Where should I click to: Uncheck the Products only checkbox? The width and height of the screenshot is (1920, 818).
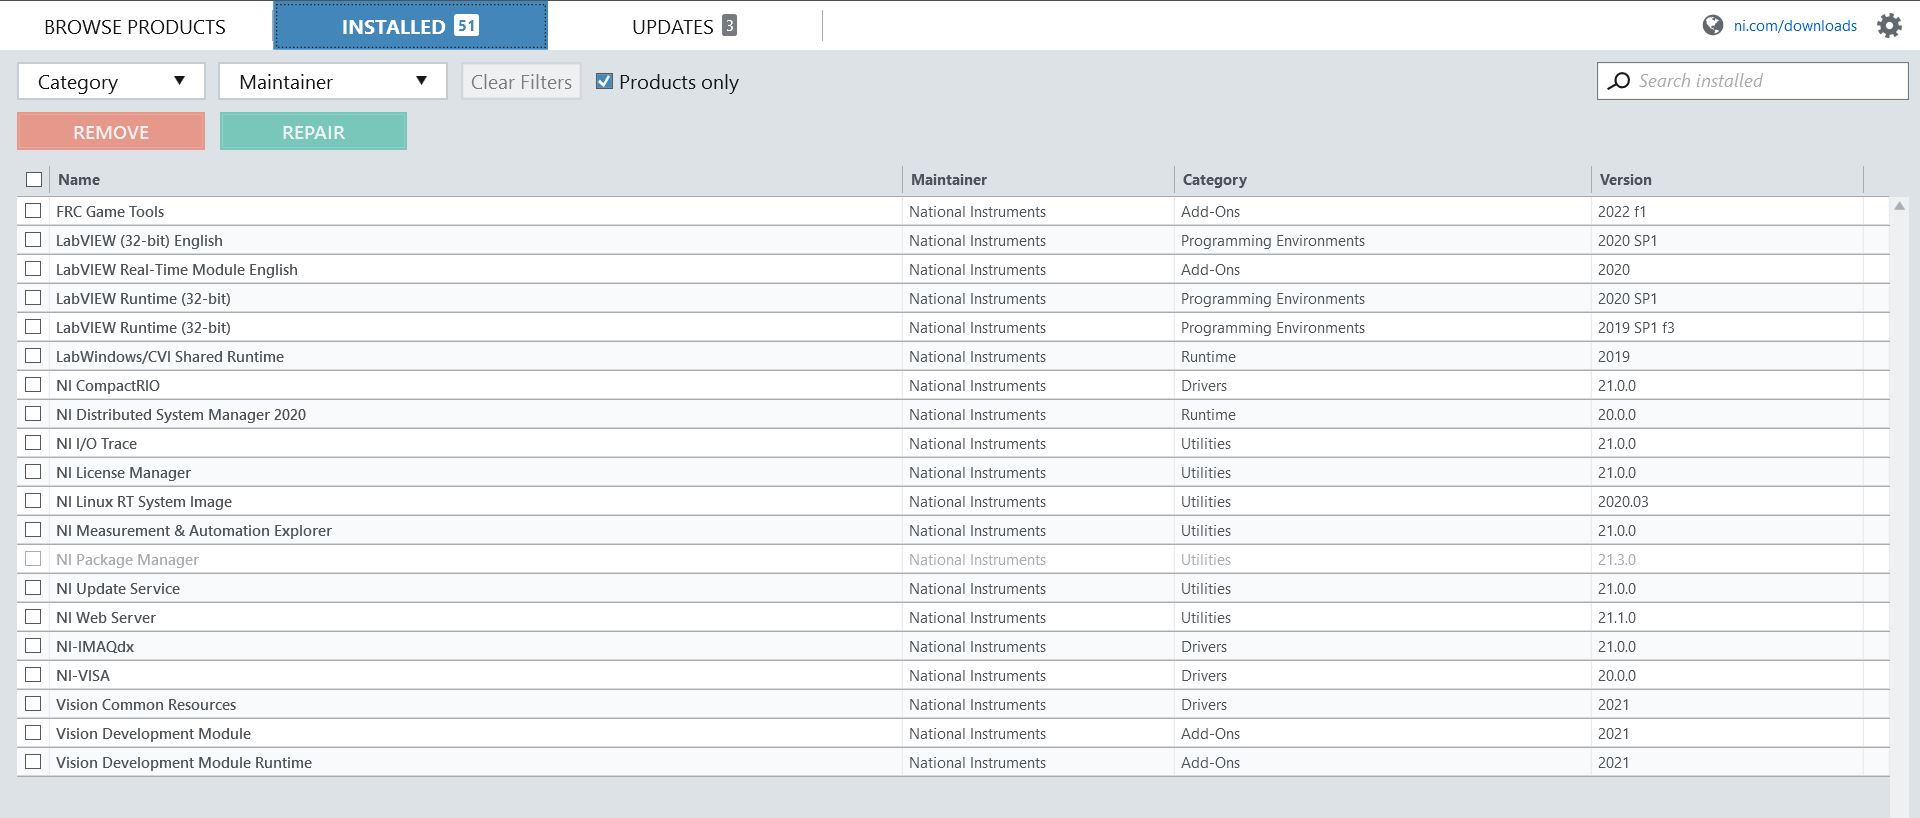(604, 81)
